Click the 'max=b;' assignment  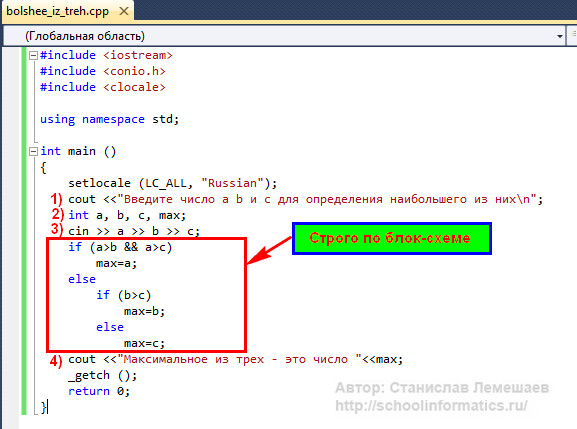pyautogui.click(x=144, y=312)
